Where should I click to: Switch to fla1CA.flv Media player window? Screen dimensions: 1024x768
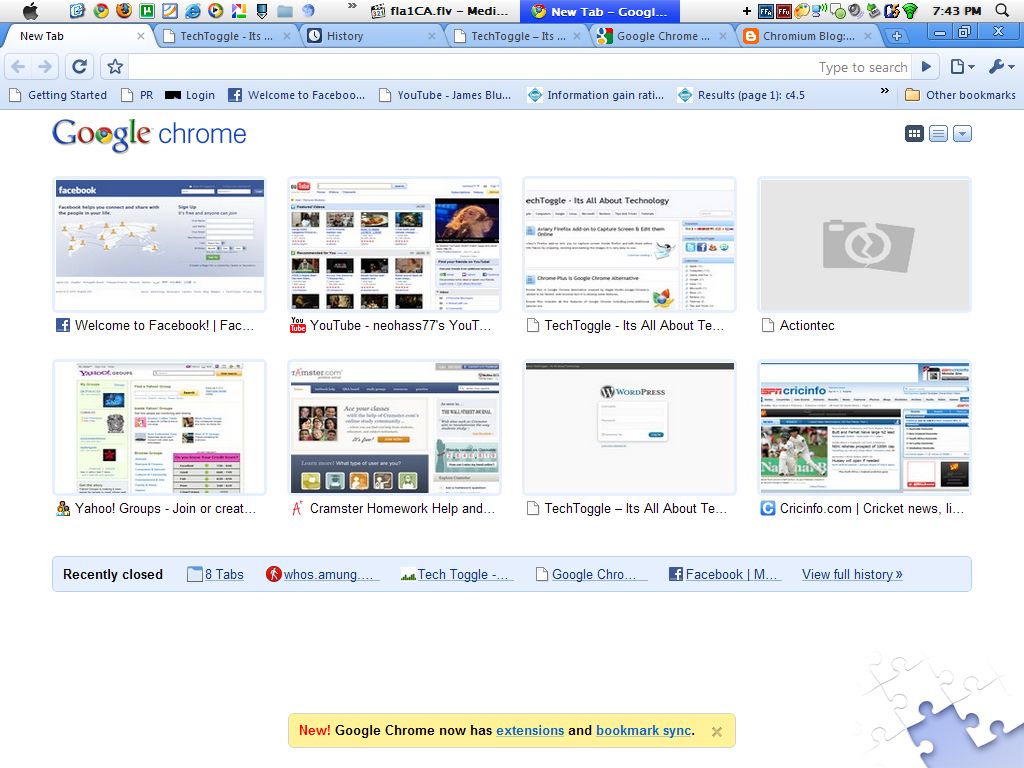coord(440,10)
